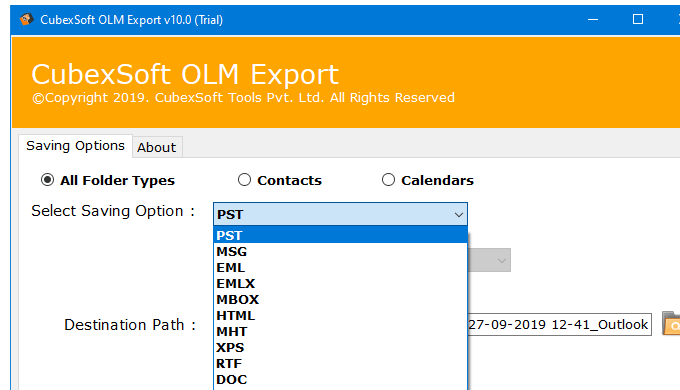Click the Select Saving Option label
Viewport: 680px width, 390px height.
pos(113,211)
